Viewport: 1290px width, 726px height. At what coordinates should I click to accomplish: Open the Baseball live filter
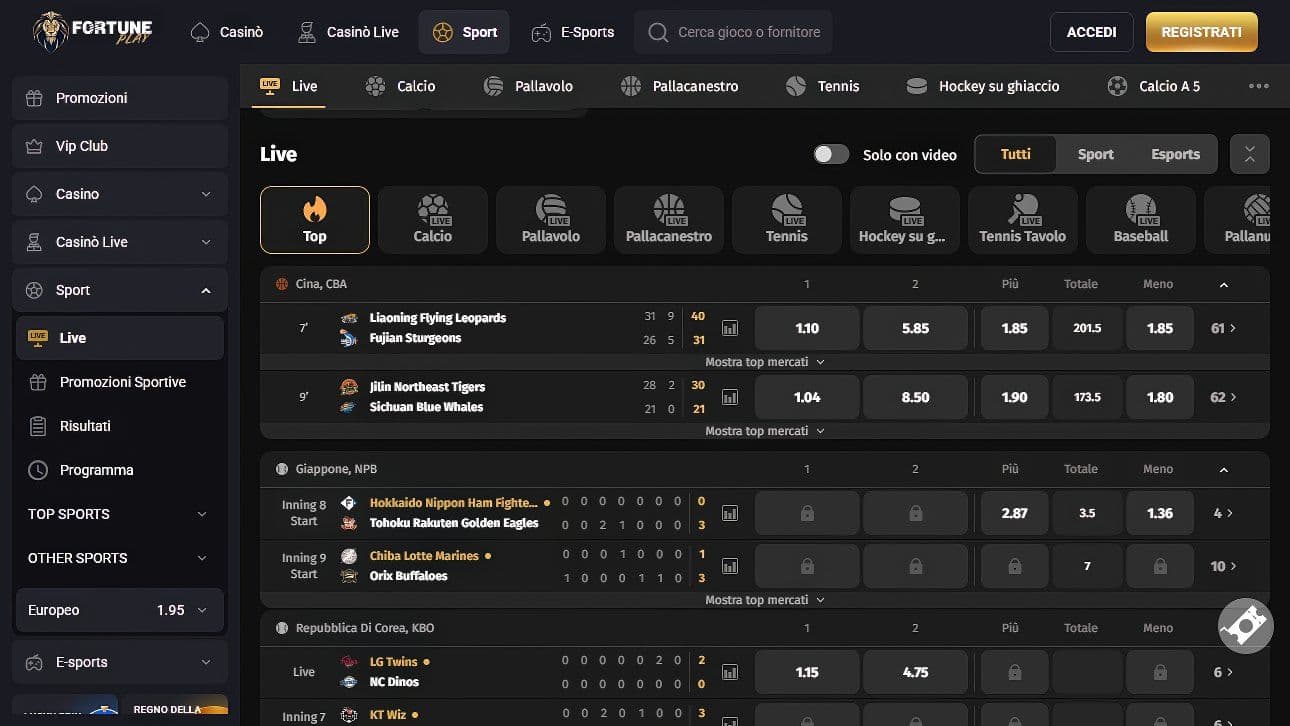point(1140,219)
